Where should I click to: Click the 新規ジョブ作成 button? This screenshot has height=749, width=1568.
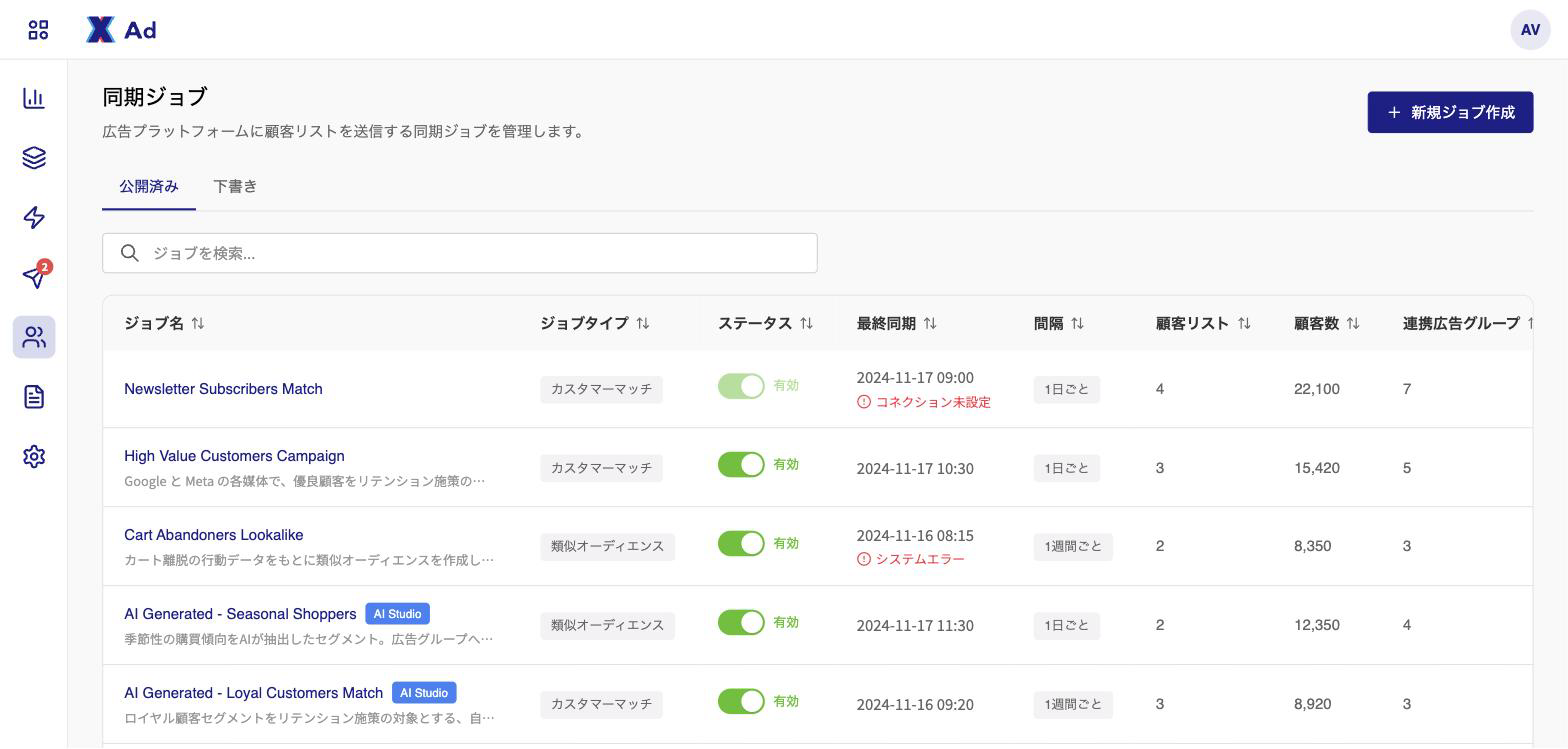pos(1450,112)
